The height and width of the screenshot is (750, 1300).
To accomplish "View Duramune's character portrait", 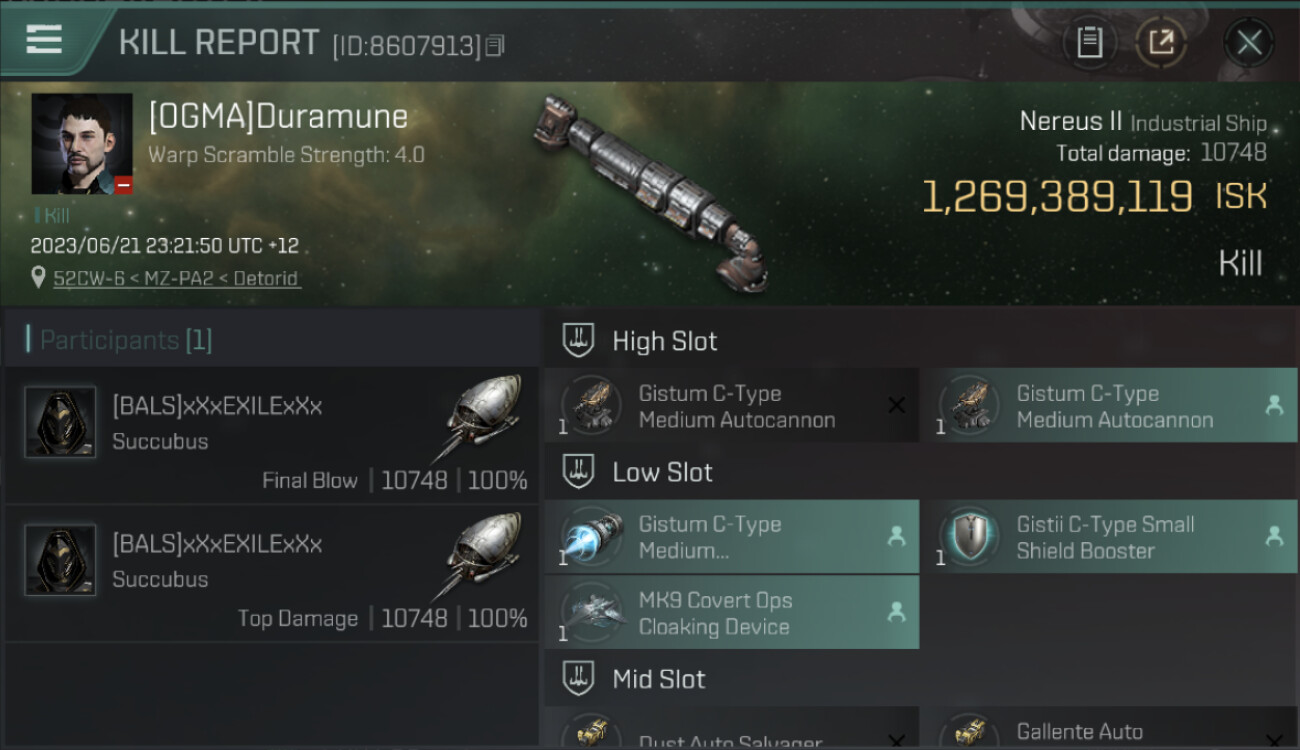I will tap(82, 144).
